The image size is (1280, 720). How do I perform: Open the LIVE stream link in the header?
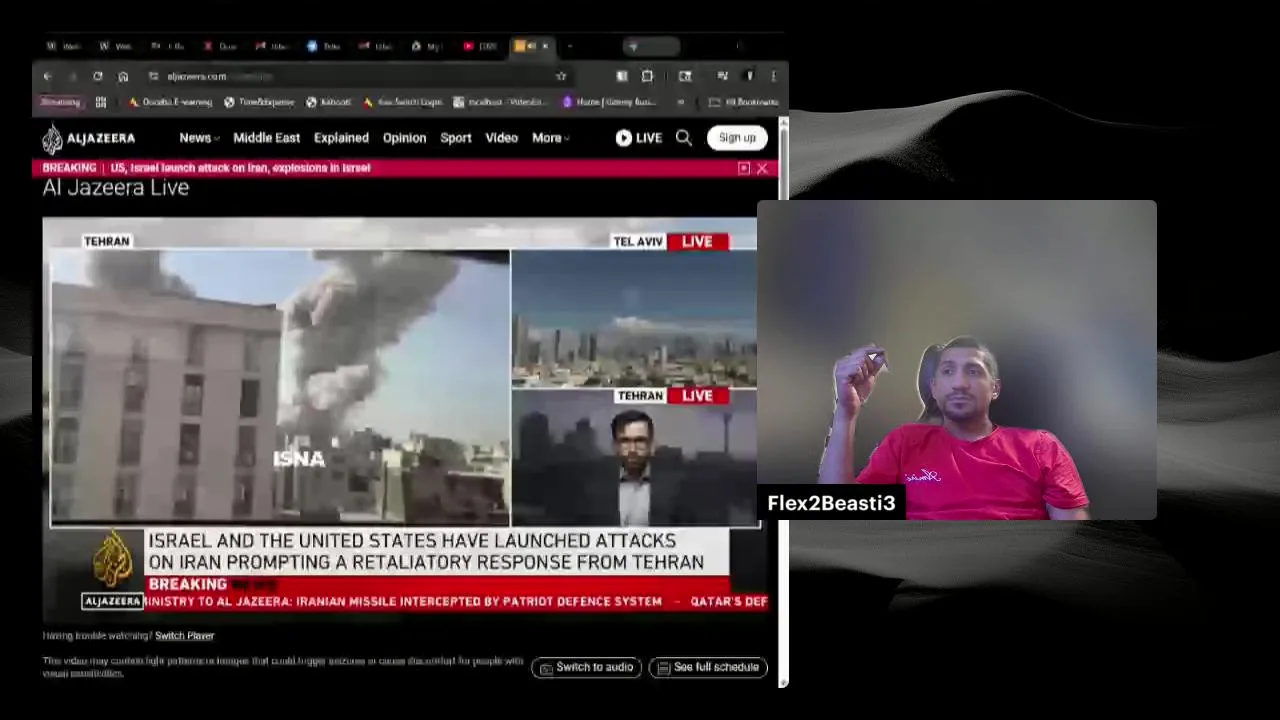point(639,138)
